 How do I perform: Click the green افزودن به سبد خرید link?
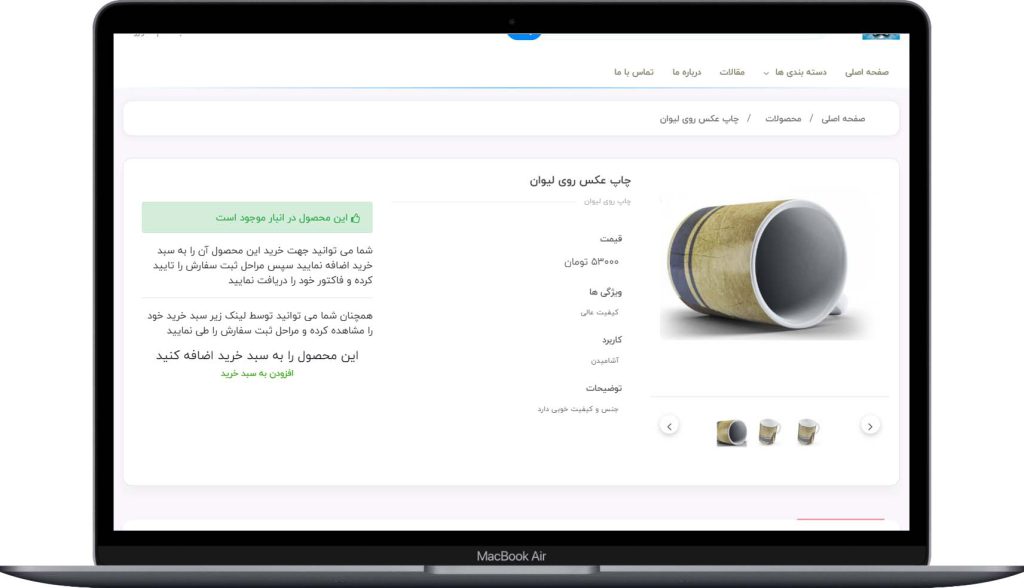(257, 373)
